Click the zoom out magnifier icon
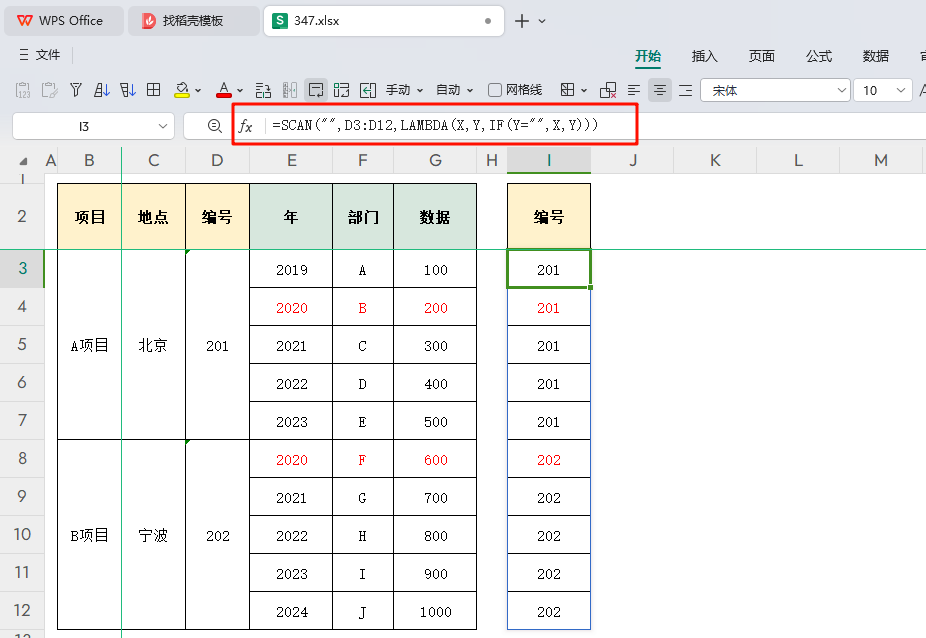This screenshot has height=638, width=926. [215, 126]
